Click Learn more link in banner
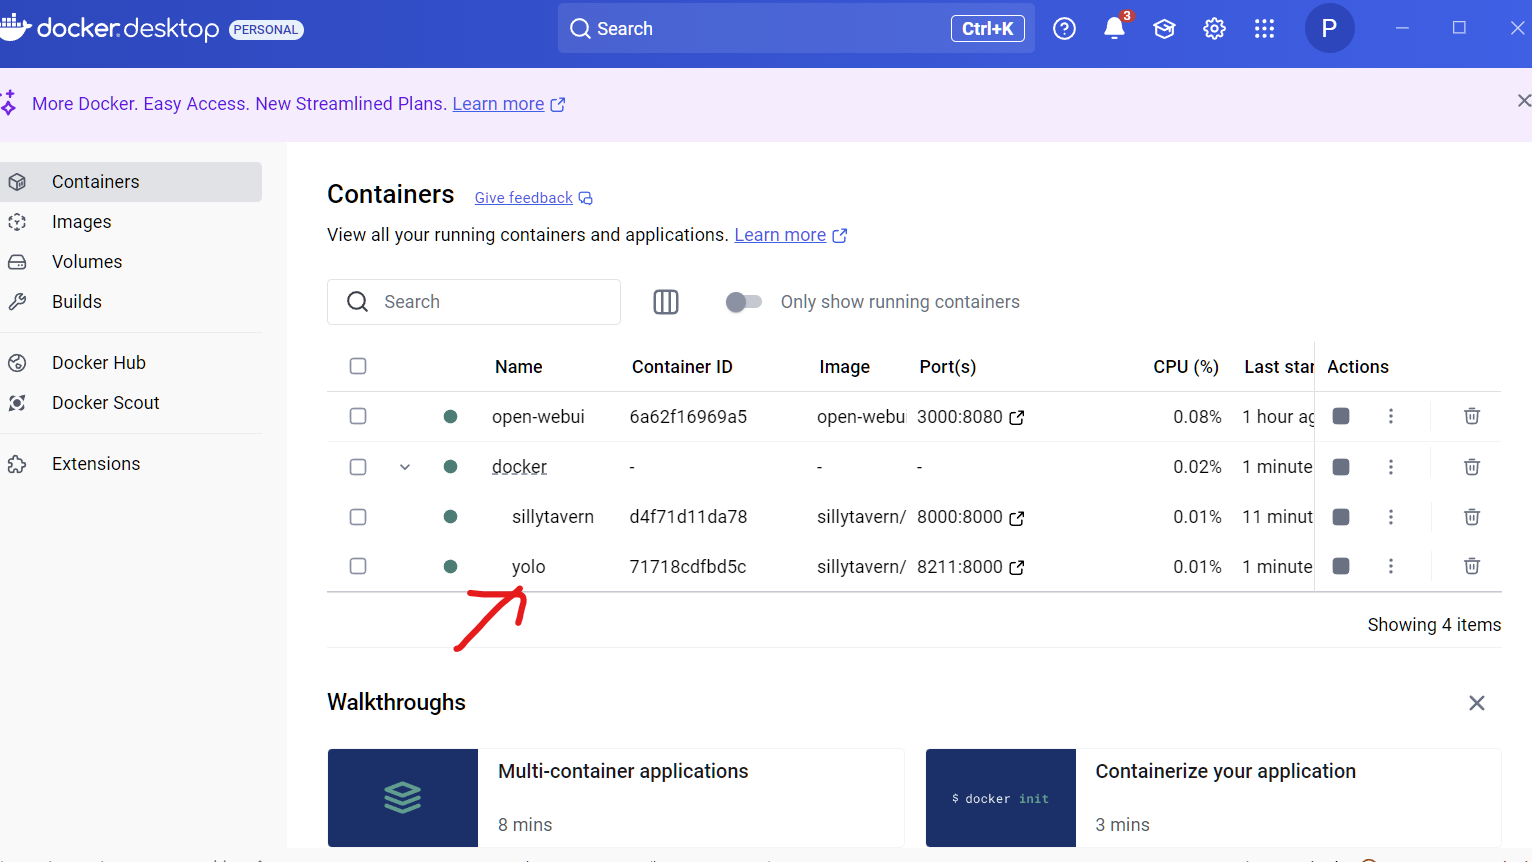This screenshot has height=862, width=1532. pyautogui.click(x=498, y=104)
